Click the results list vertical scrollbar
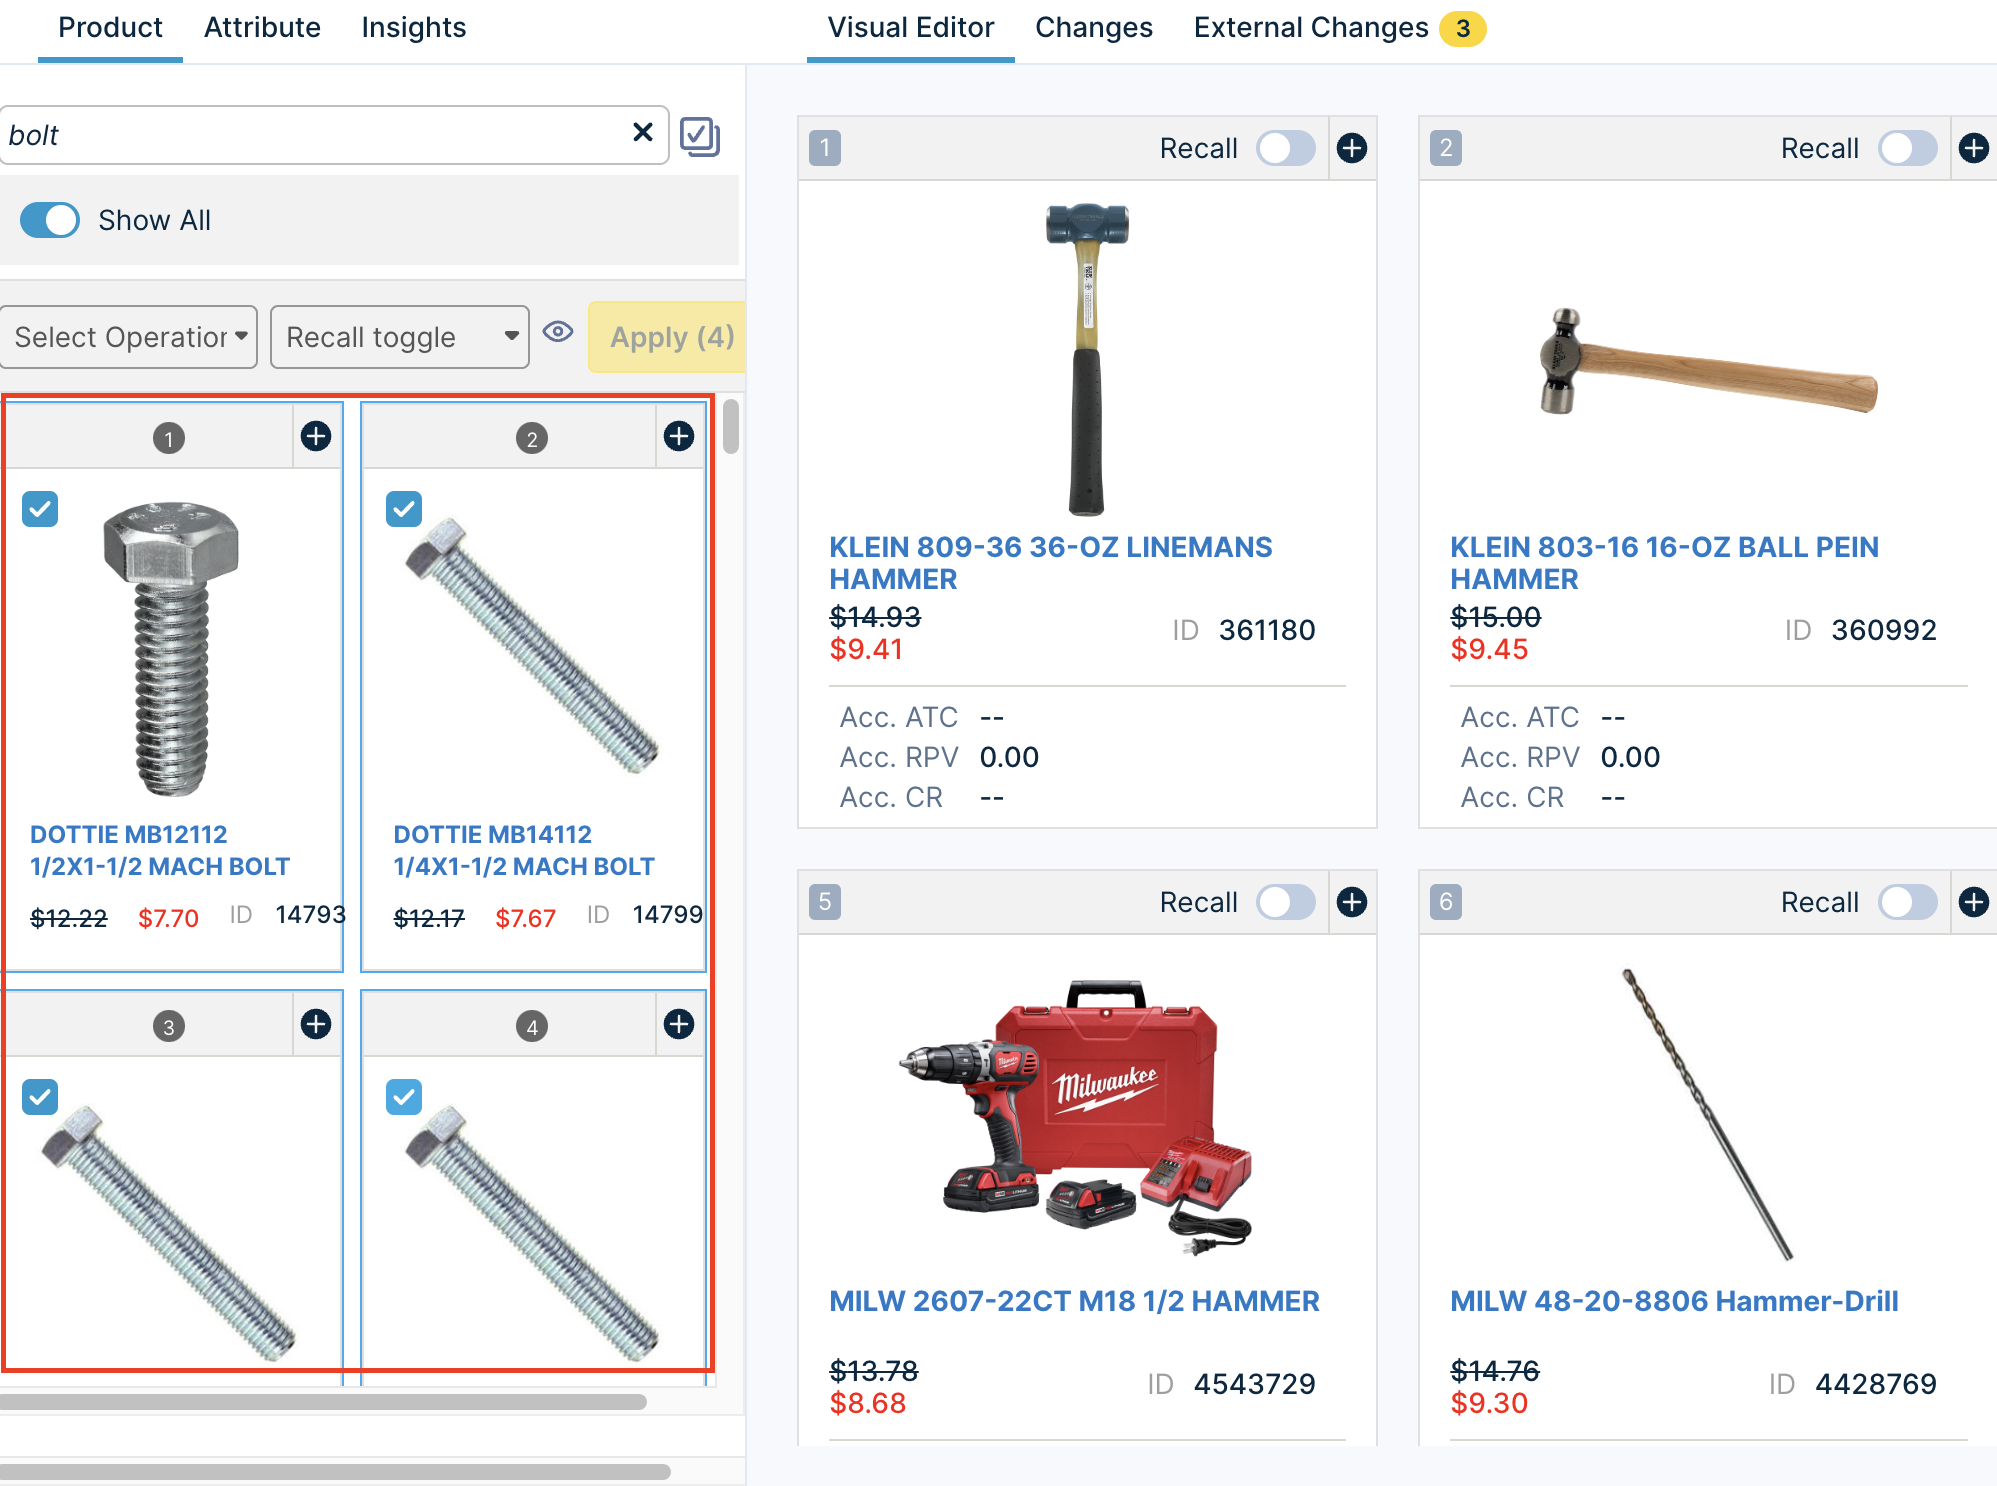 (x=731, y=426)
